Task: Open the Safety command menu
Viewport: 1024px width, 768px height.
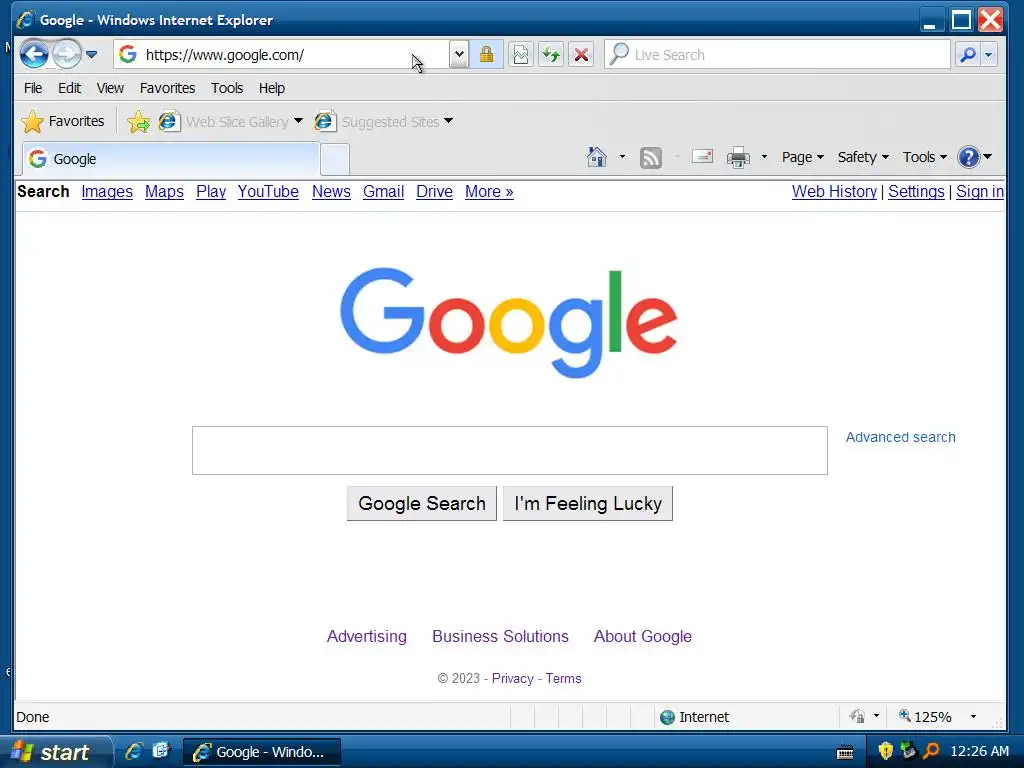Action: coord(863,157)
